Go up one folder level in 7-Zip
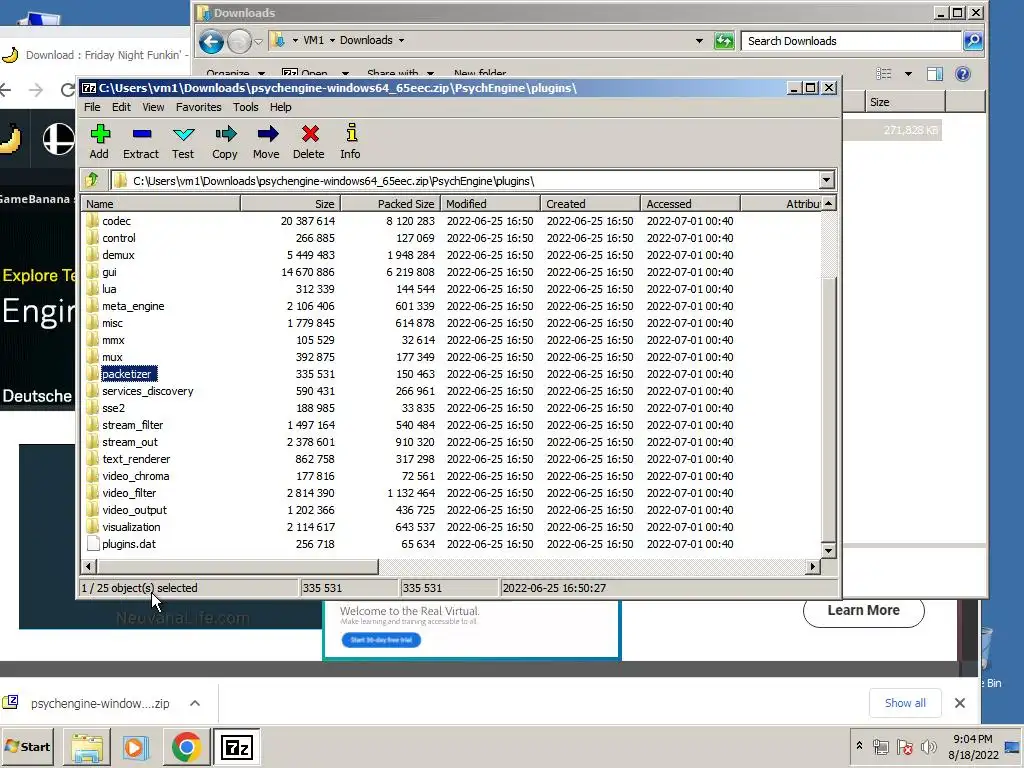 tap(92, 180)
